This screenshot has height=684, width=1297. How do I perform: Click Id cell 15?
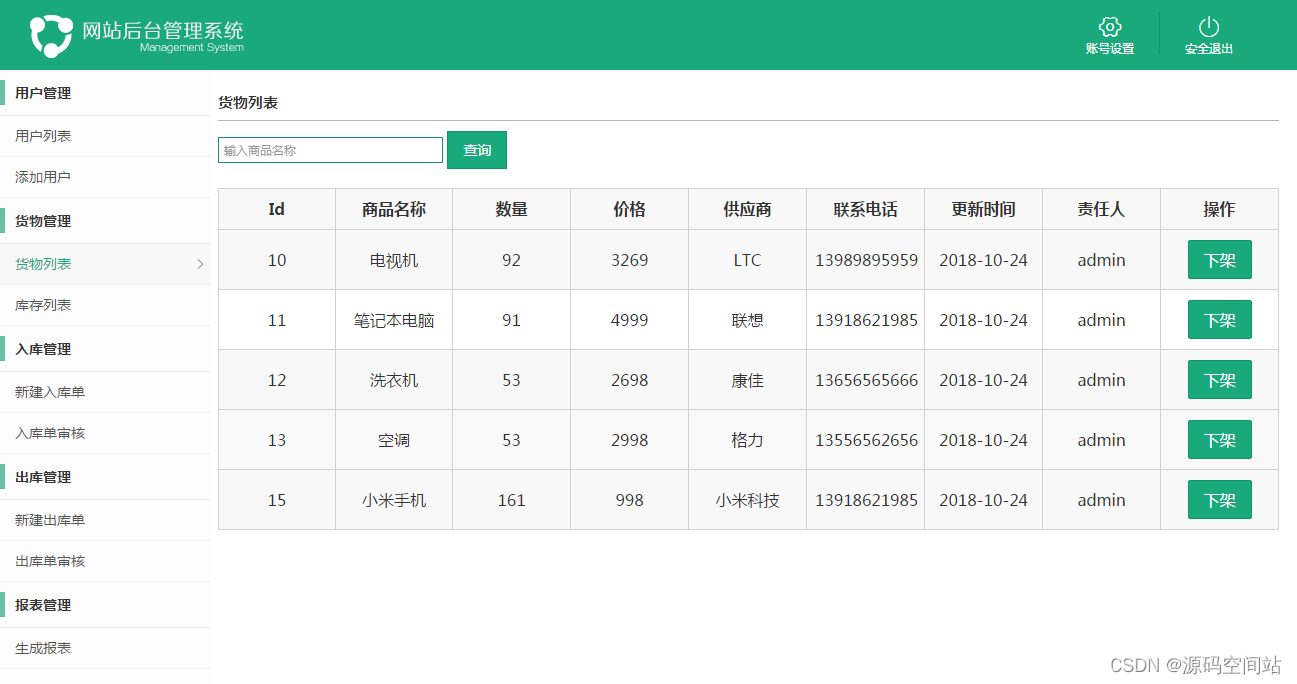pyautogui.click(x=277, y=500)
